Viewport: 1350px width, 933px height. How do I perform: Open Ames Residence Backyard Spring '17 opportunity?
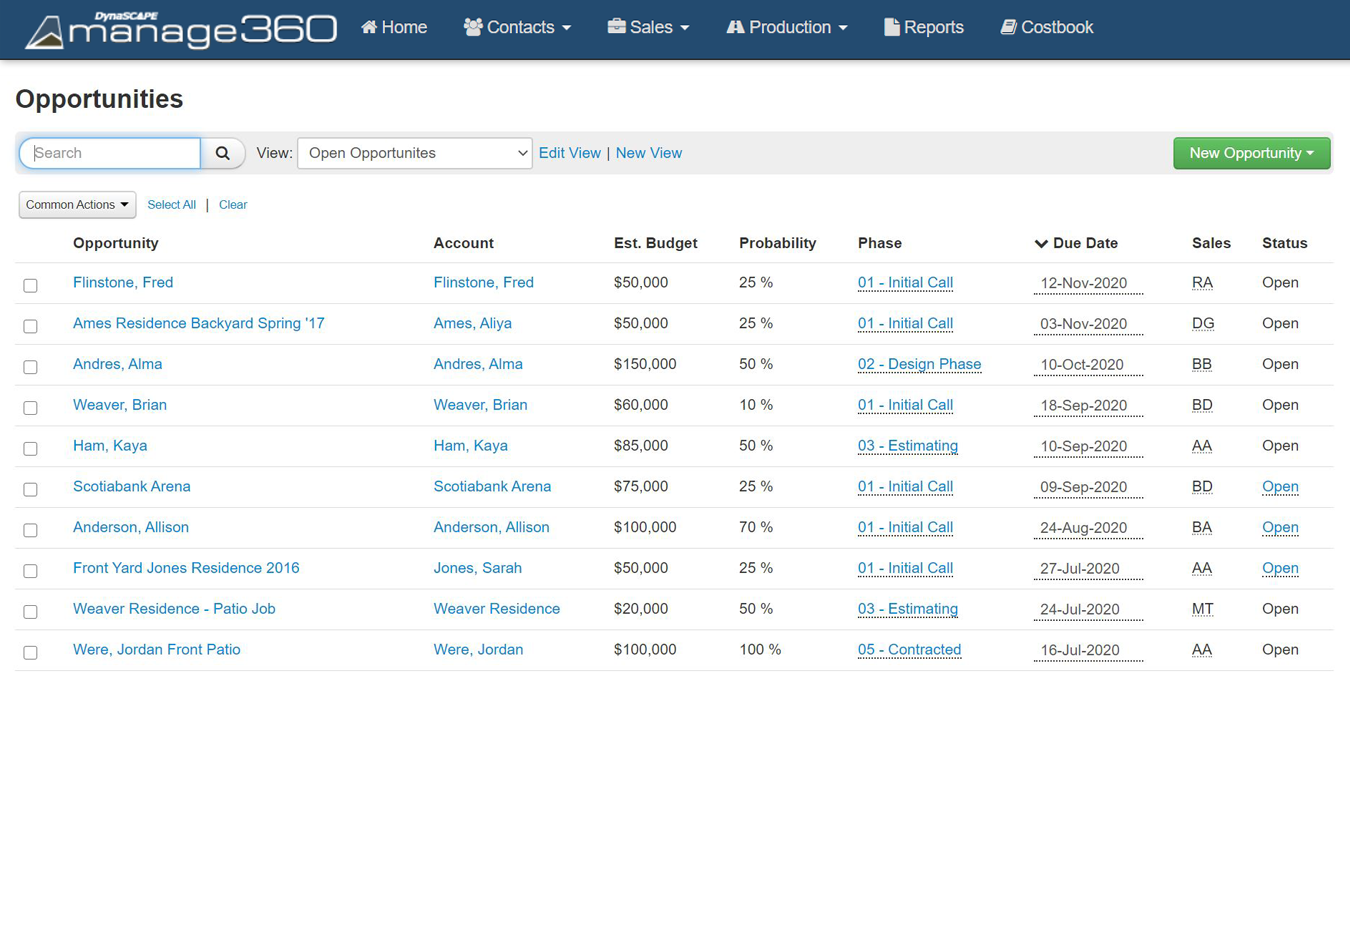198,323
